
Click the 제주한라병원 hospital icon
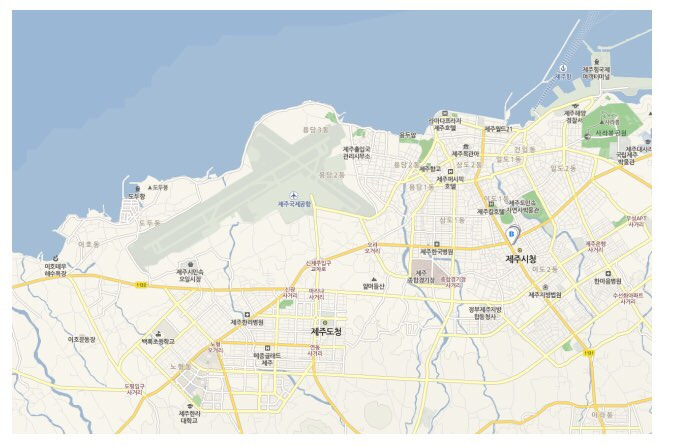(x=247, y=315)
